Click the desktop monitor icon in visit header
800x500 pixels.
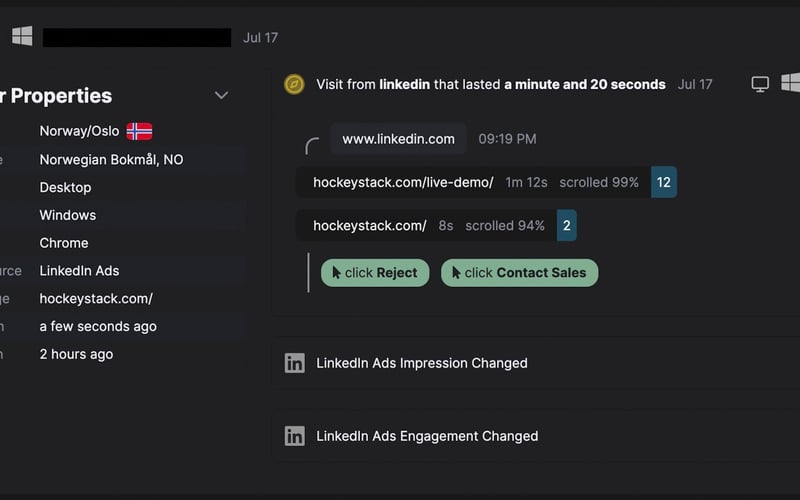[760, 84]
